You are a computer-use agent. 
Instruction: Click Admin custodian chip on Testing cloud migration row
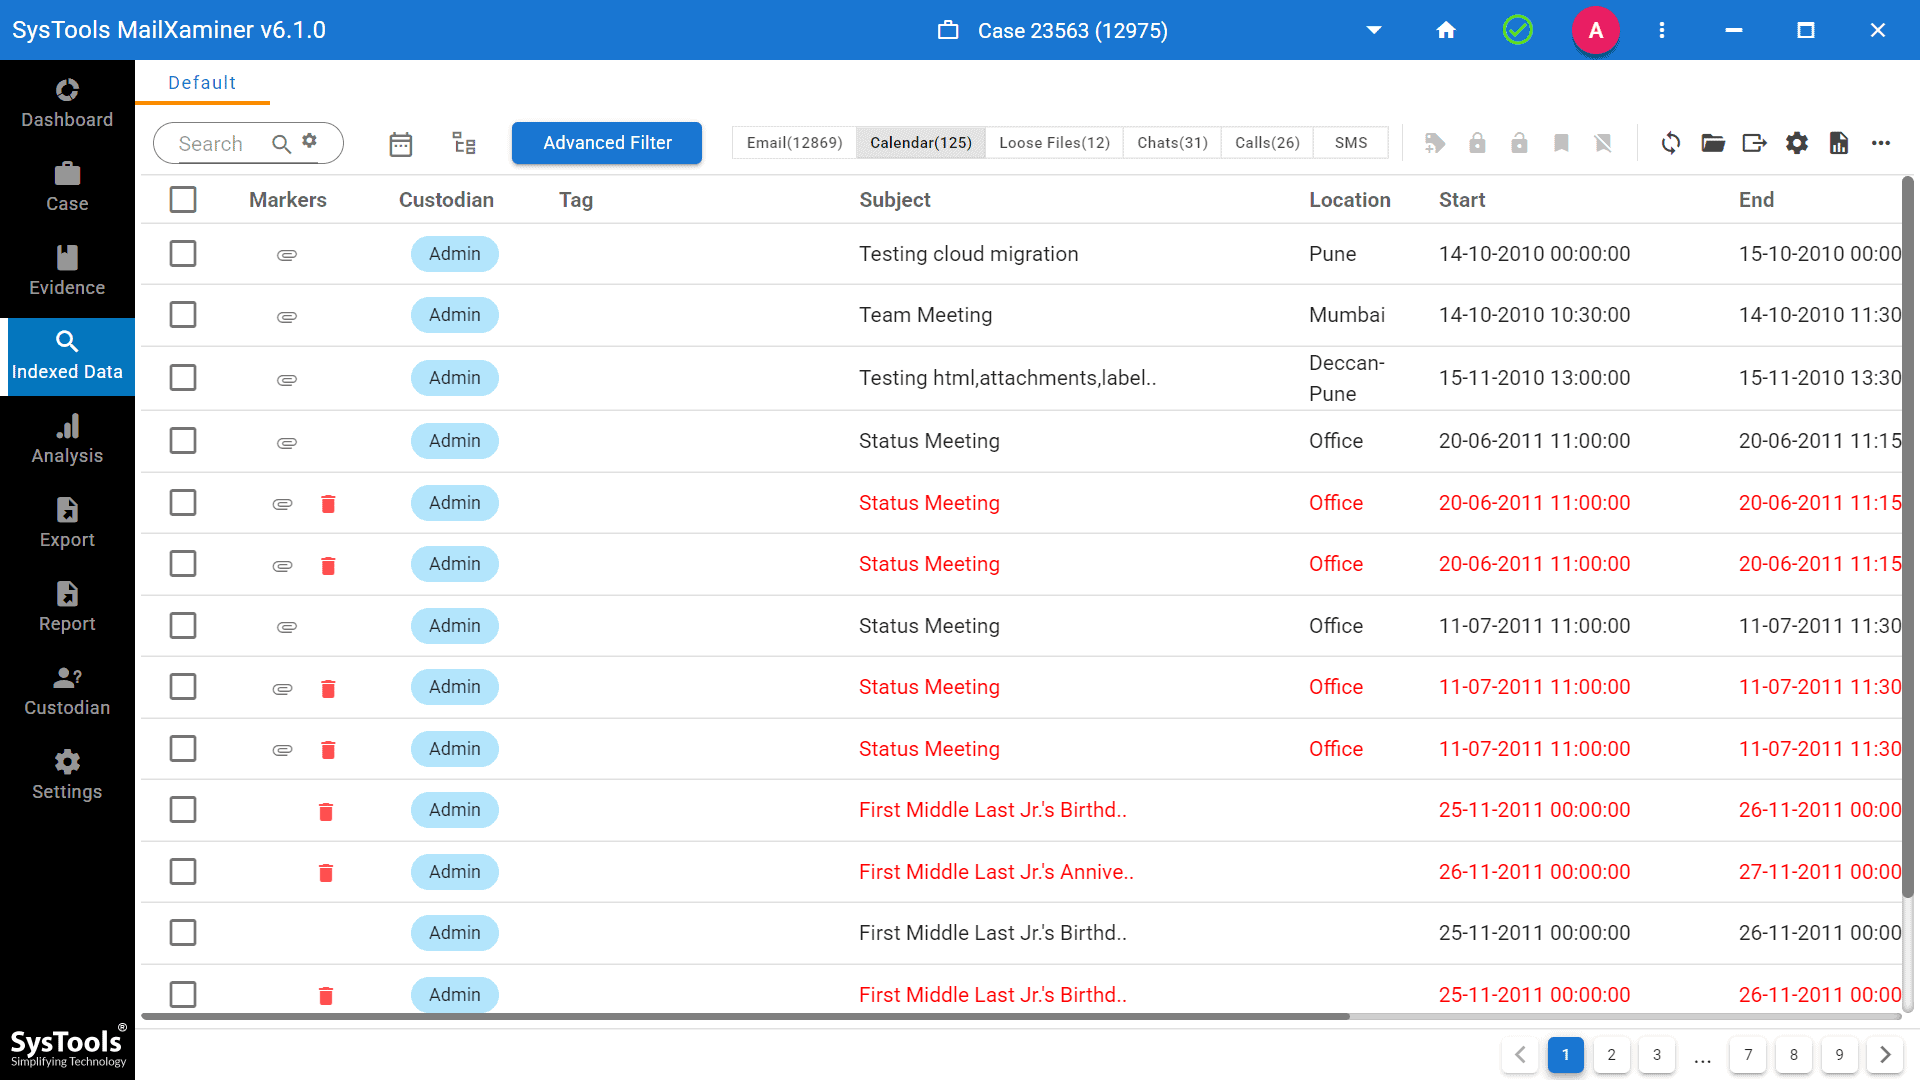(455, 253)
